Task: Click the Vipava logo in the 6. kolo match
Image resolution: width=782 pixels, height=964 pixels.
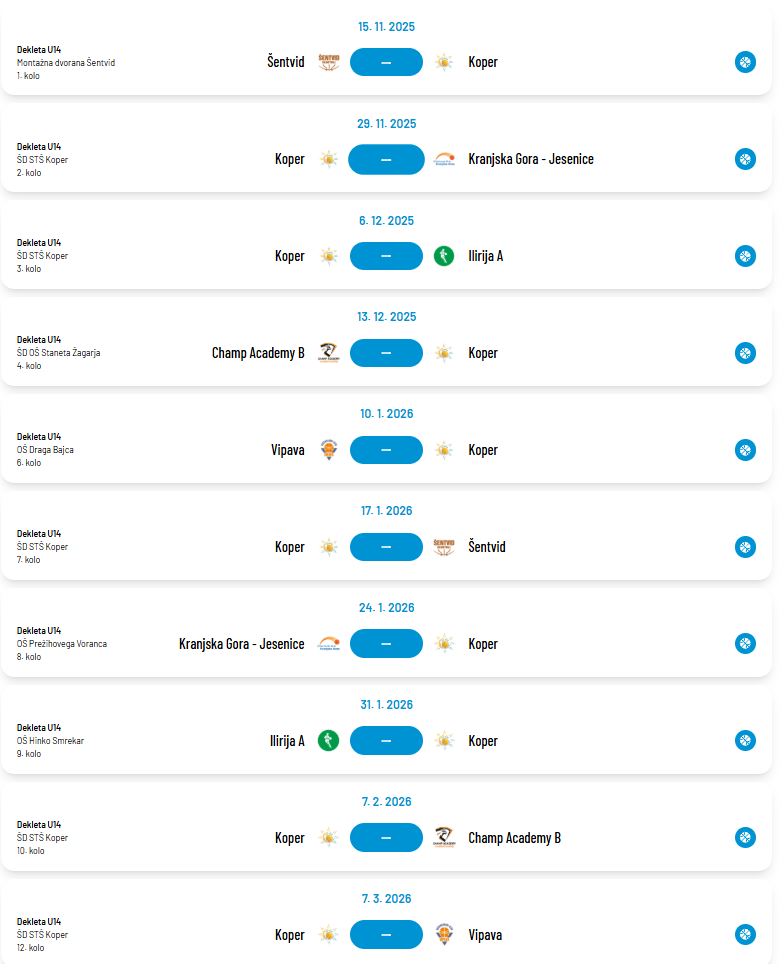Action: click(328, 450)
